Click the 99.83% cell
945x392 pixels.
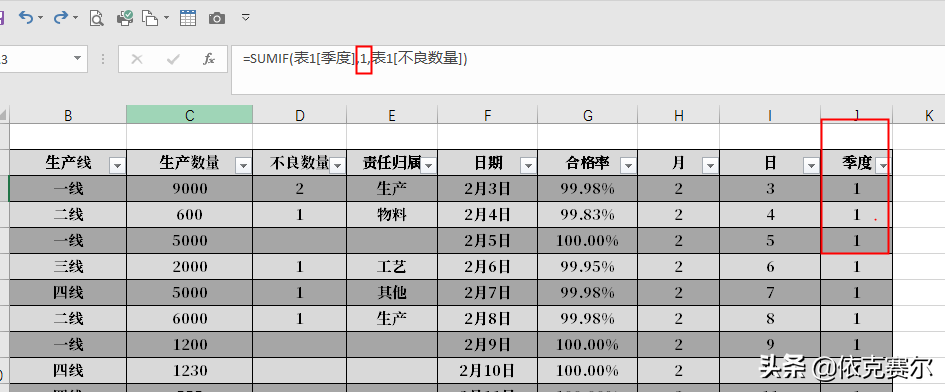click(588, 215)
